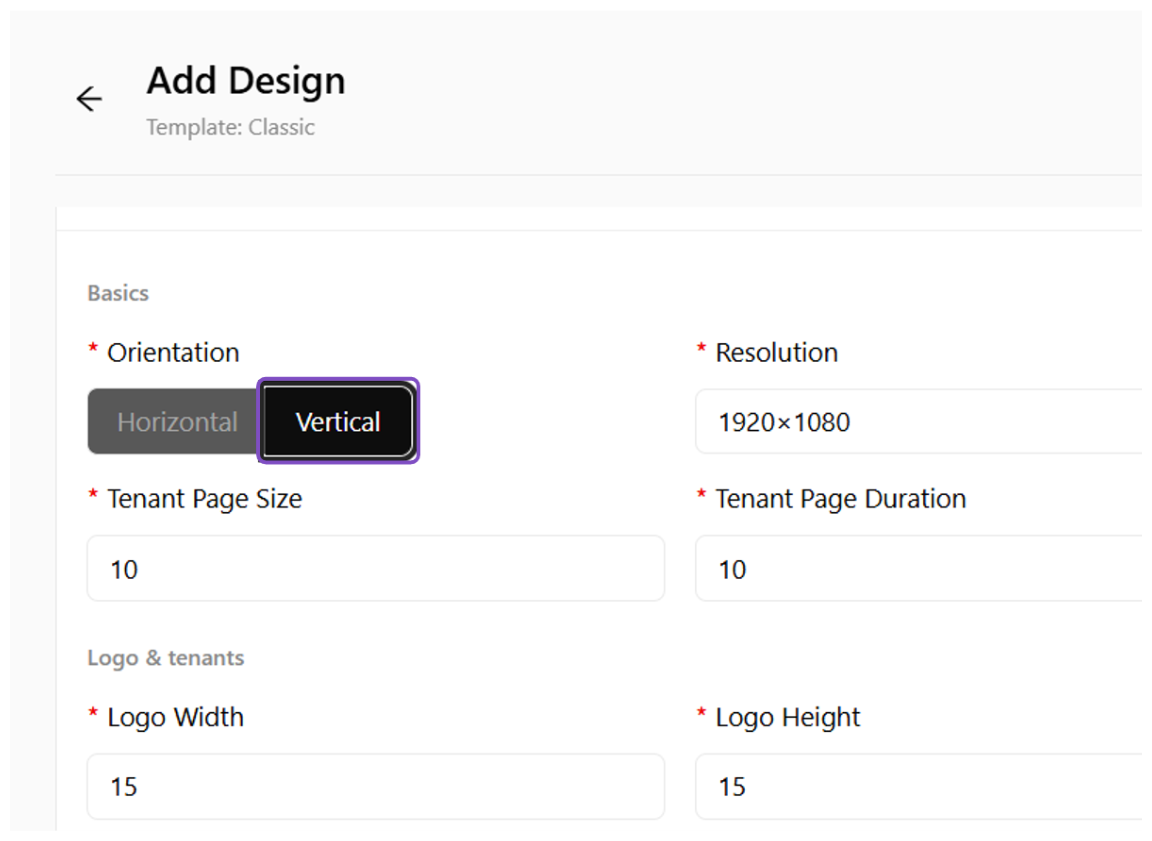Select Horizontal orientation
Viewport: 1152px width, 841px height.
point(174,422)
